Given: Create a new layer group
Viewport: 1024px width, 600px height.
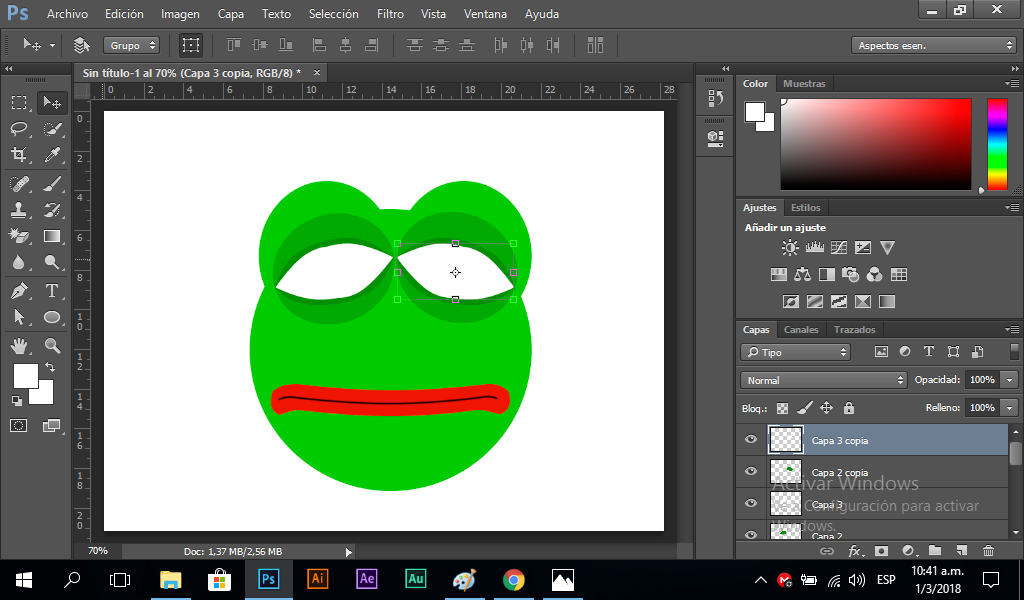Looking at the screenshot, I should [935, 551].
